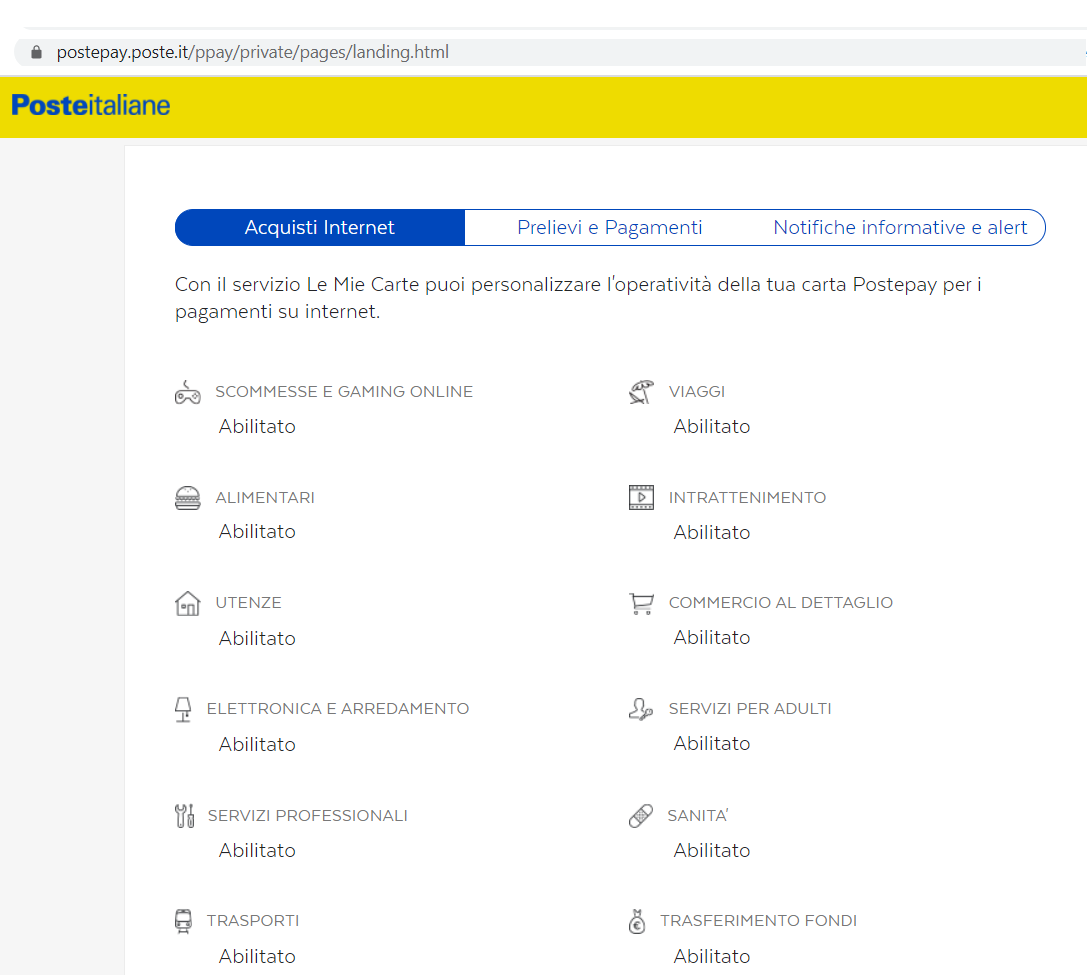Viewport: 1087px width, 975px height.
Task: Click Abilitato status under Trasferimento Fondi
Action: [712, 957]
